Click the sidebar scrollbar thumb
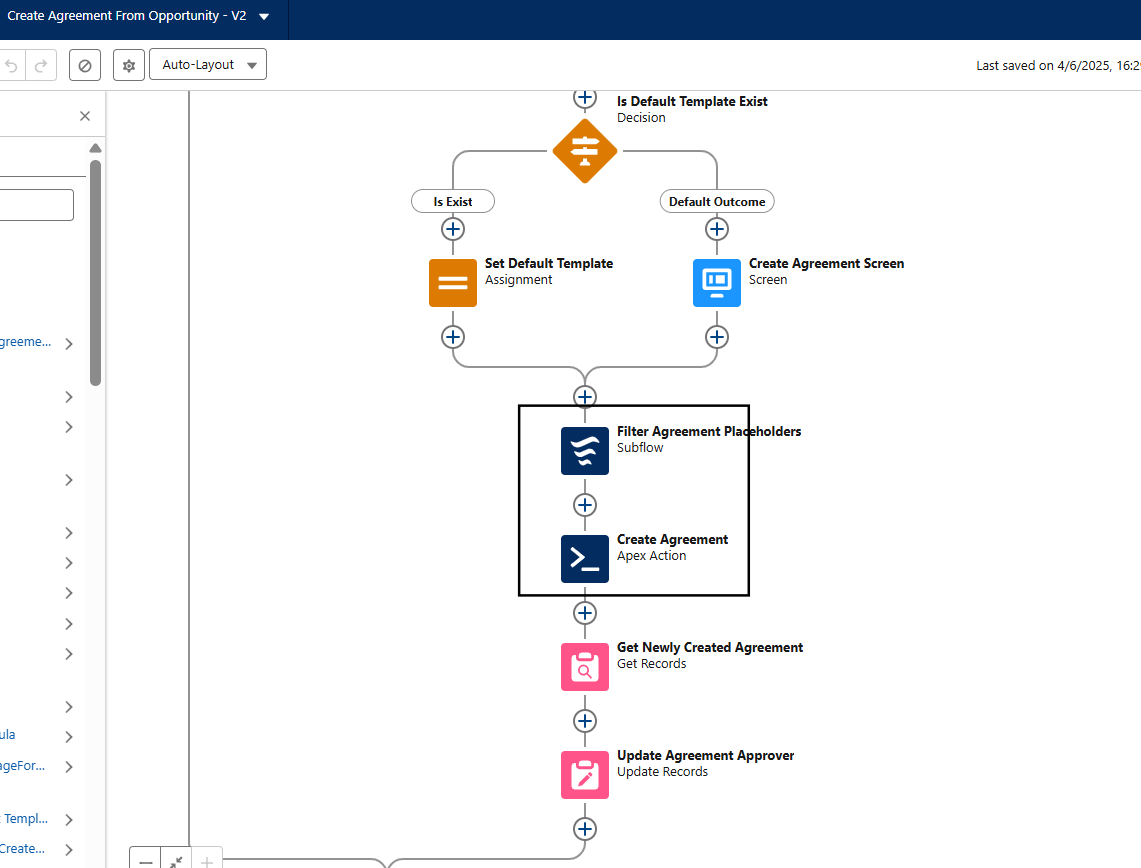The height and width of the screenshot is (868, 1141). 95,273
